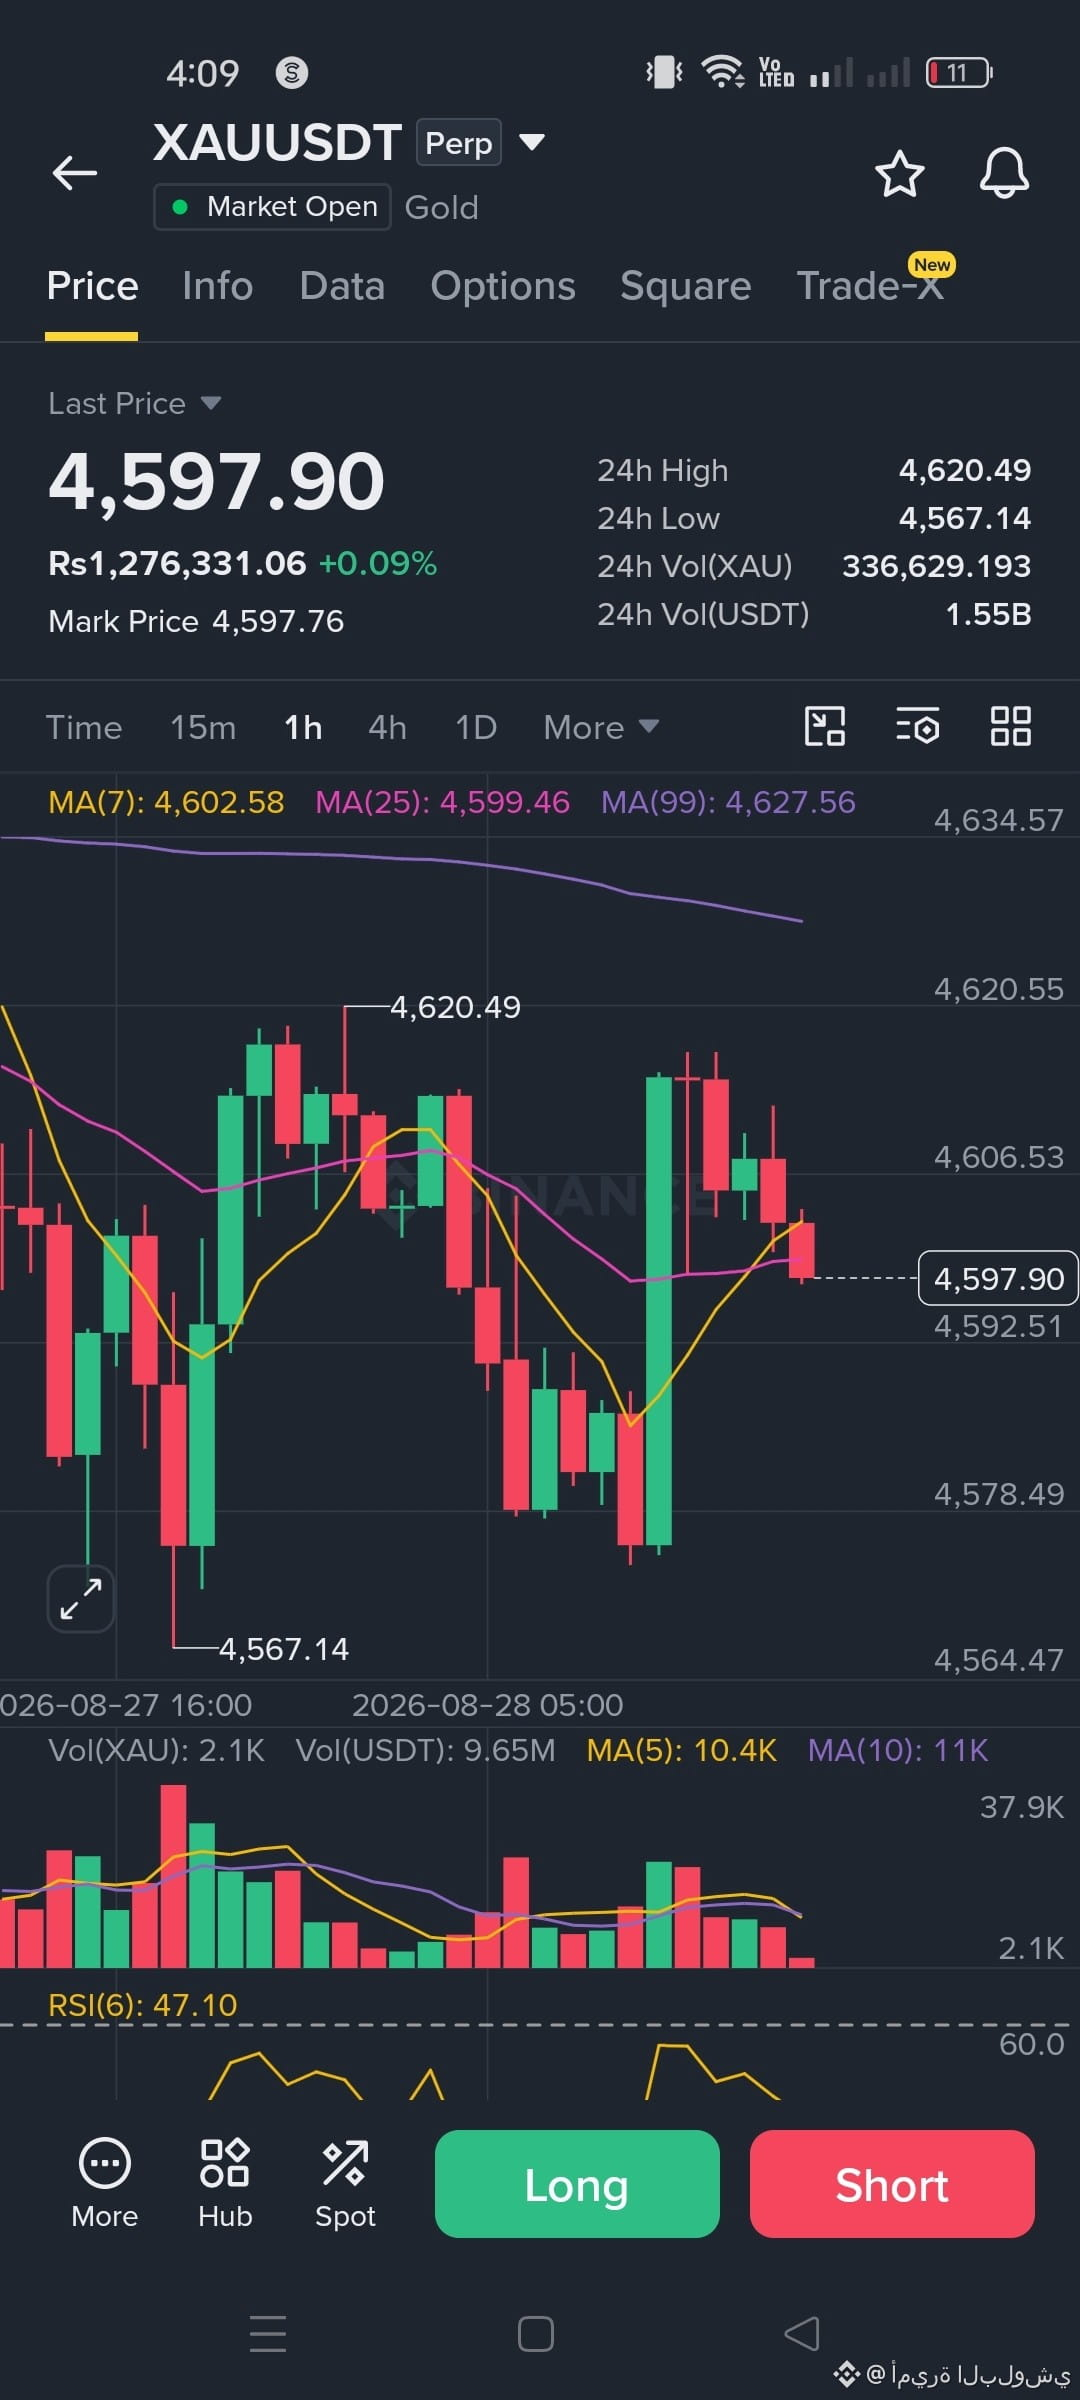The width and height of the screenshot is (1080, 2400).
Task: Tap the Vol(USDT): 9.65M label
Action: pos(425,1750)
